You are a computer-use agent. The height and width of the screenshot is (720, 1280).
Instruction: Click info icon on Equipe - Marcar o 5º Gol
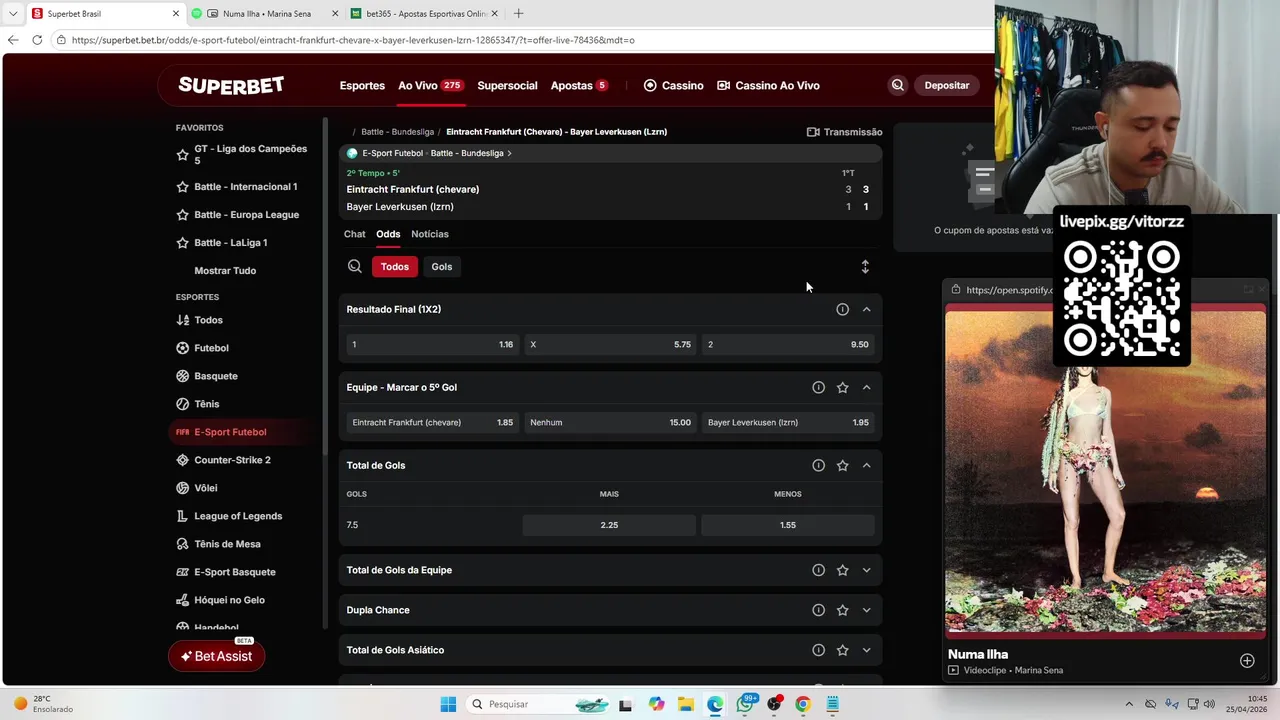click(x=818, y=388)
